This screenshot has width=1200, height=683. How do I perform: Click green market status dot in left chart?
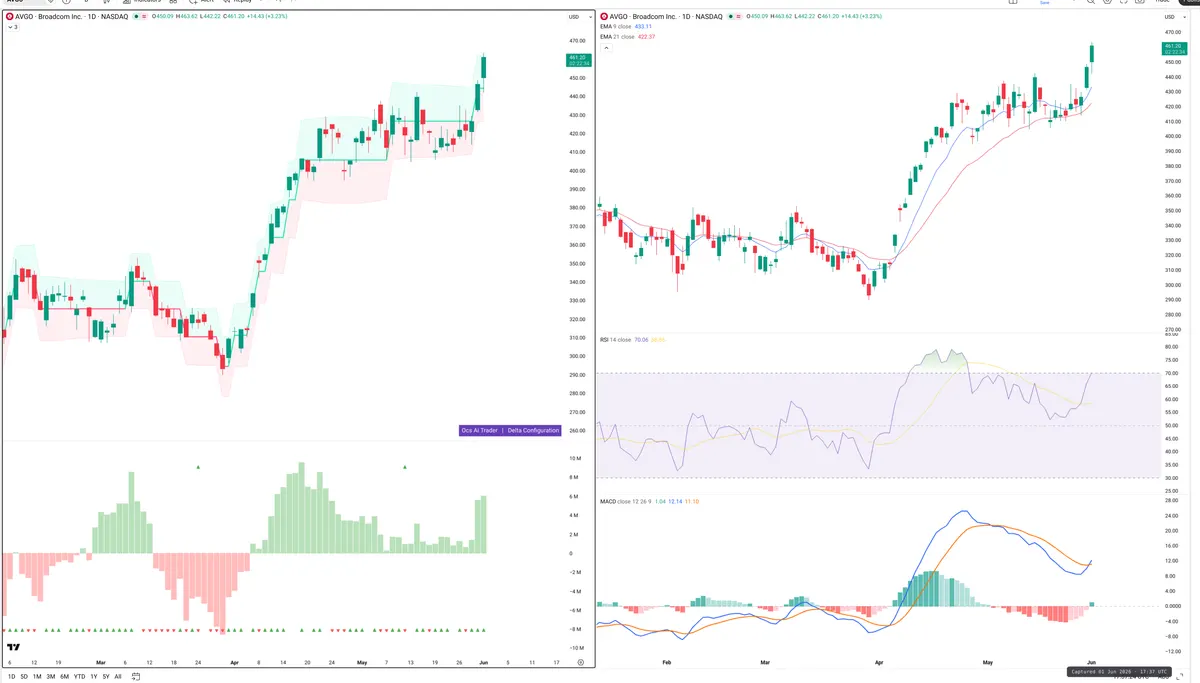pos(136,16)
